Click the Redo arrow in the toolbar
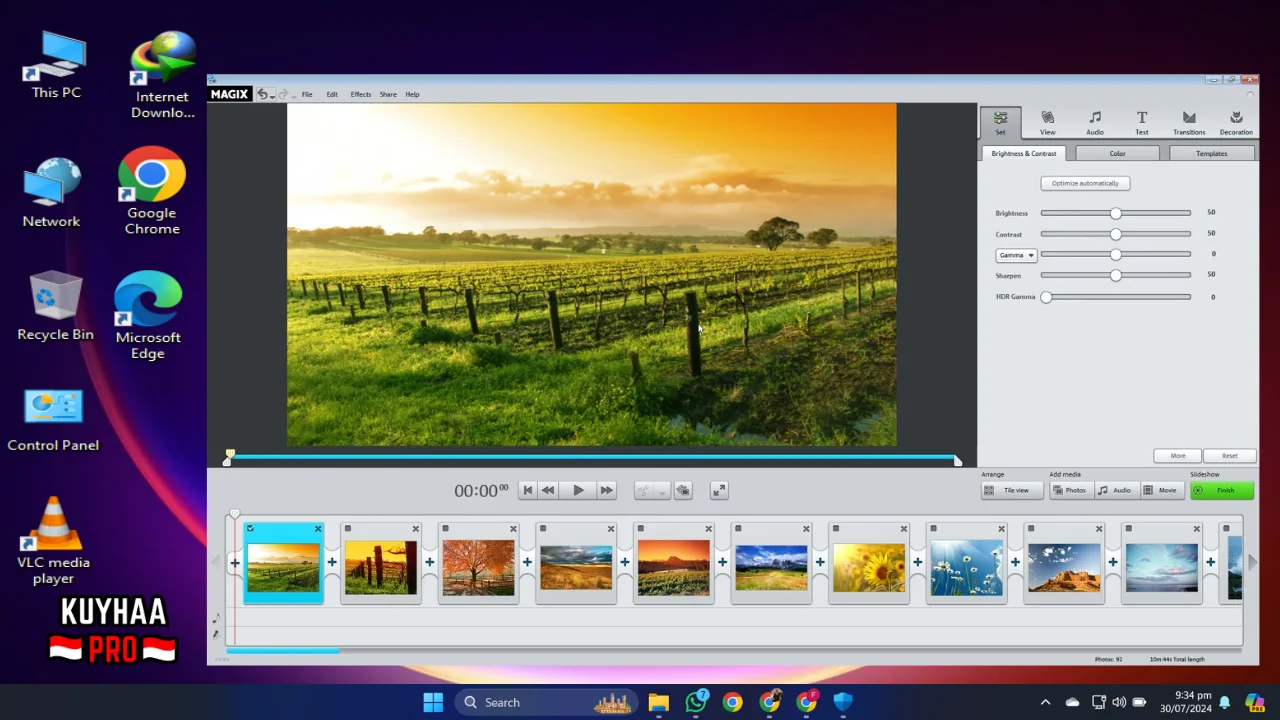The image size is (1280, 720). (x=283, y=94)
